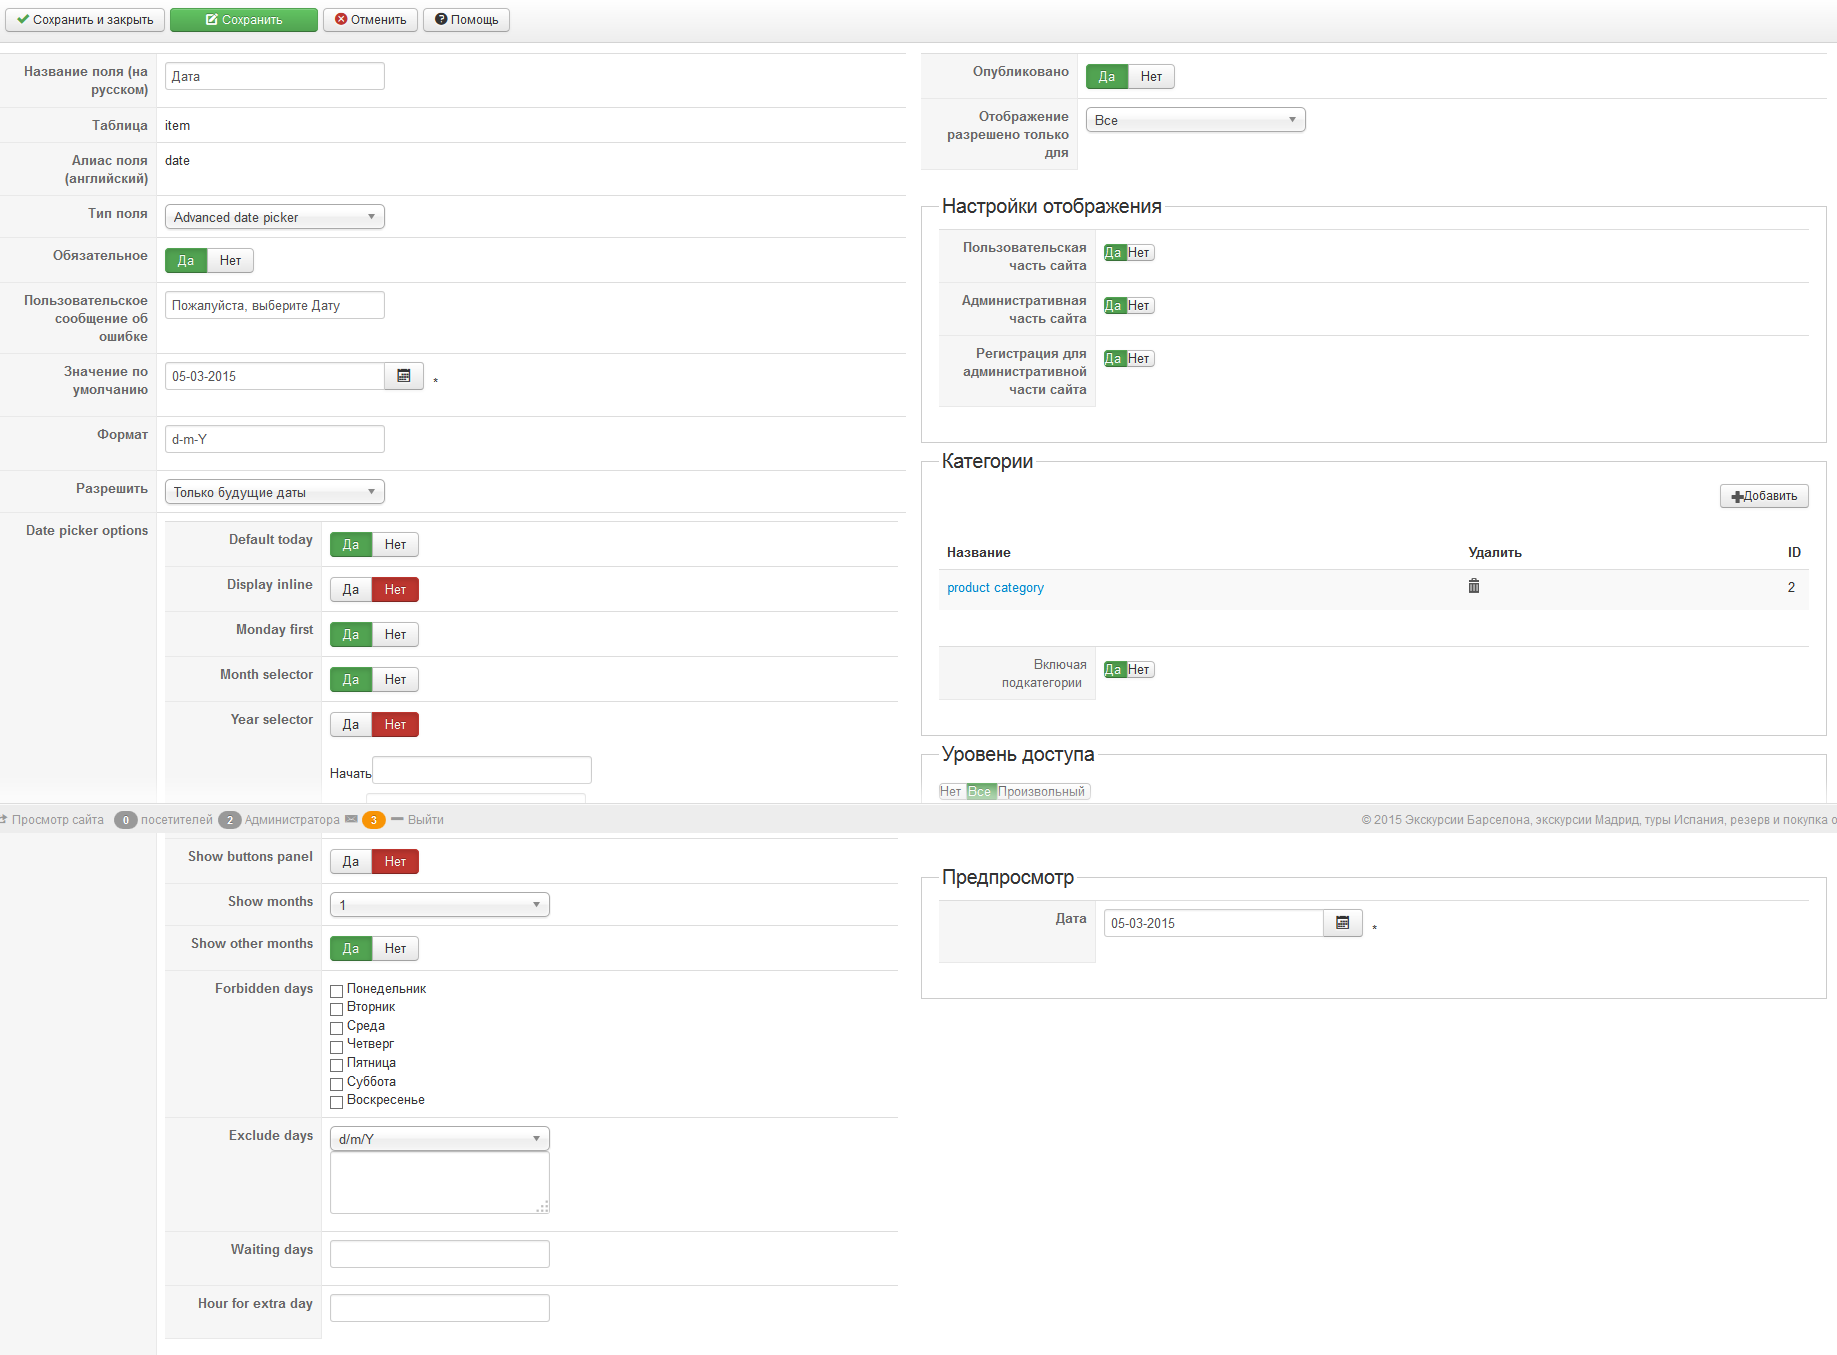Disable Включая подкатегории with Нет
This screenshot has height=1355, width=1837.
[x=1140, y=670]
